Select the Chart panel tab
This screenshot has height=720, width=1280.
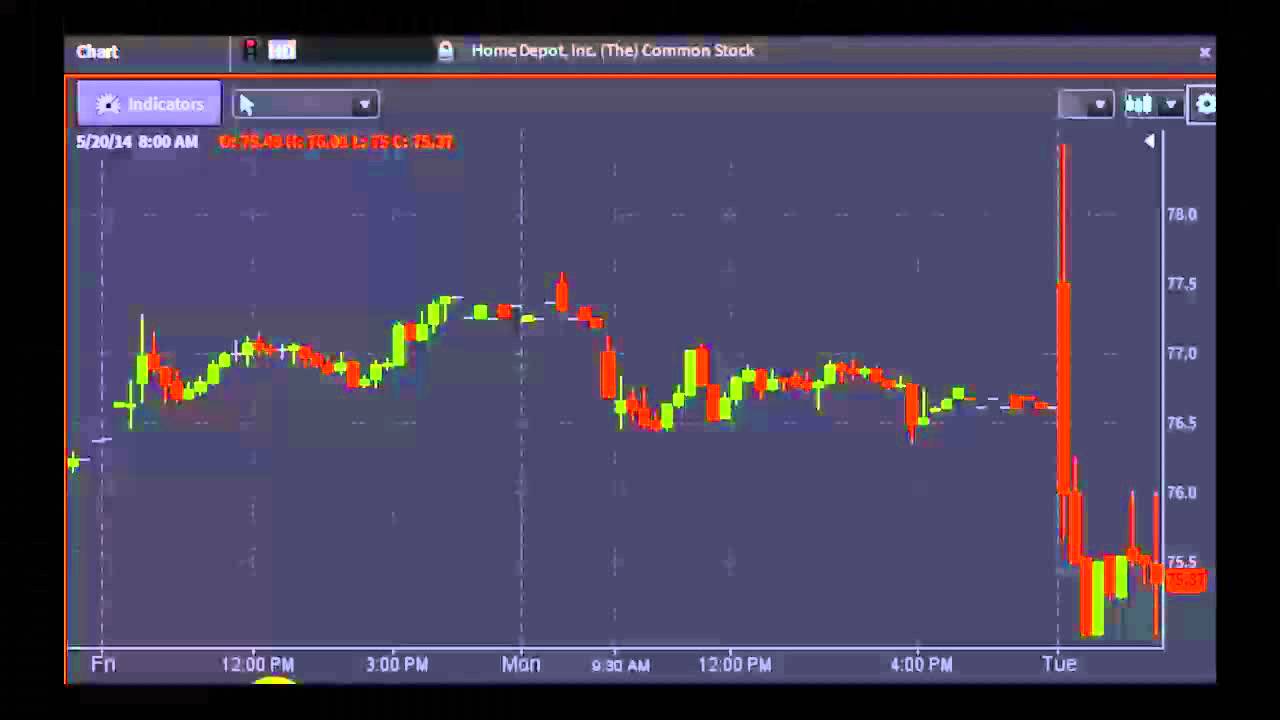point(97,51)
